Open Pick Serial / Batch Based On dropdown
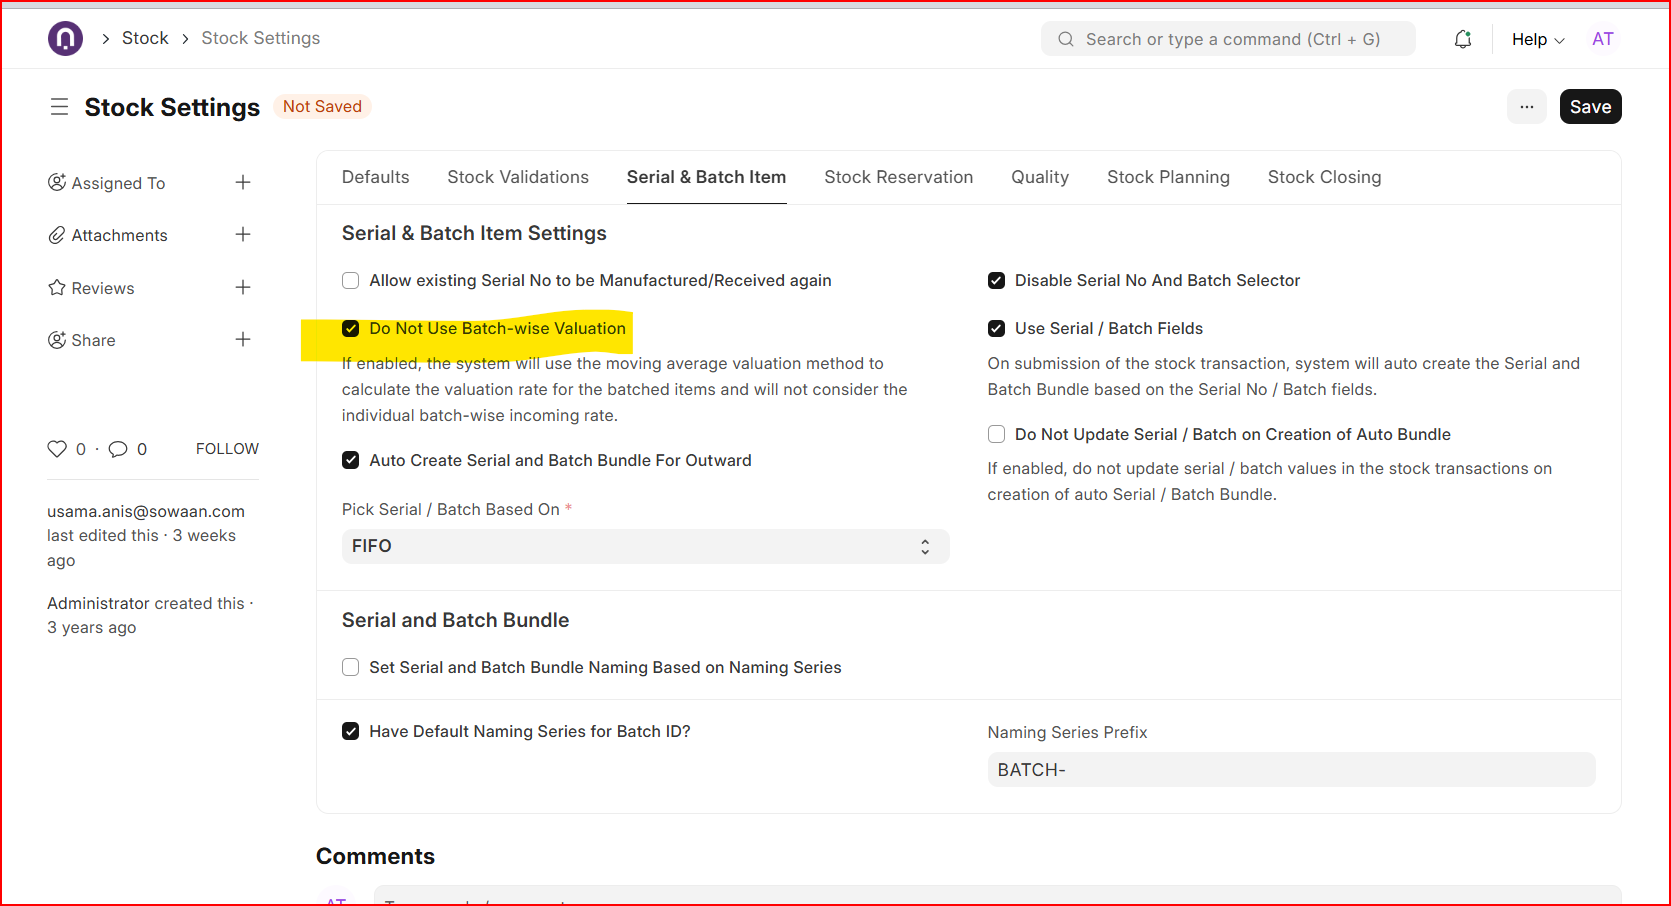The image size is (1671, 906). pos(645,546)
